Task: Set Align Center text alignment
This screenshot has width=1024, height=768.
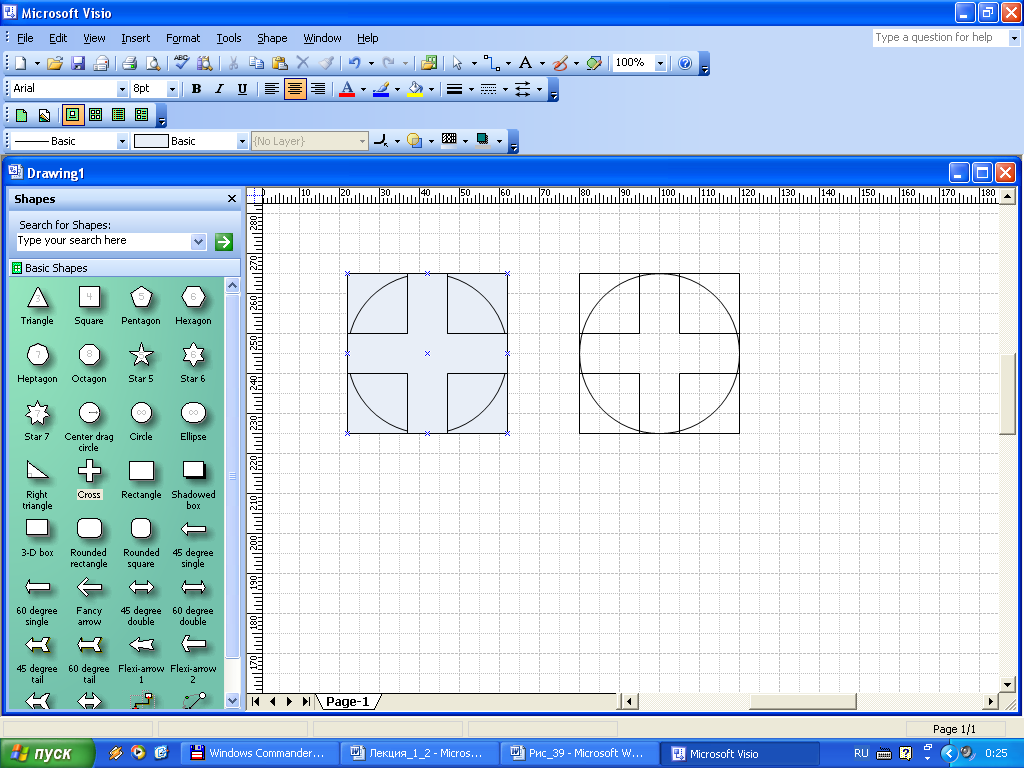Action: click(x=295, y=89)
